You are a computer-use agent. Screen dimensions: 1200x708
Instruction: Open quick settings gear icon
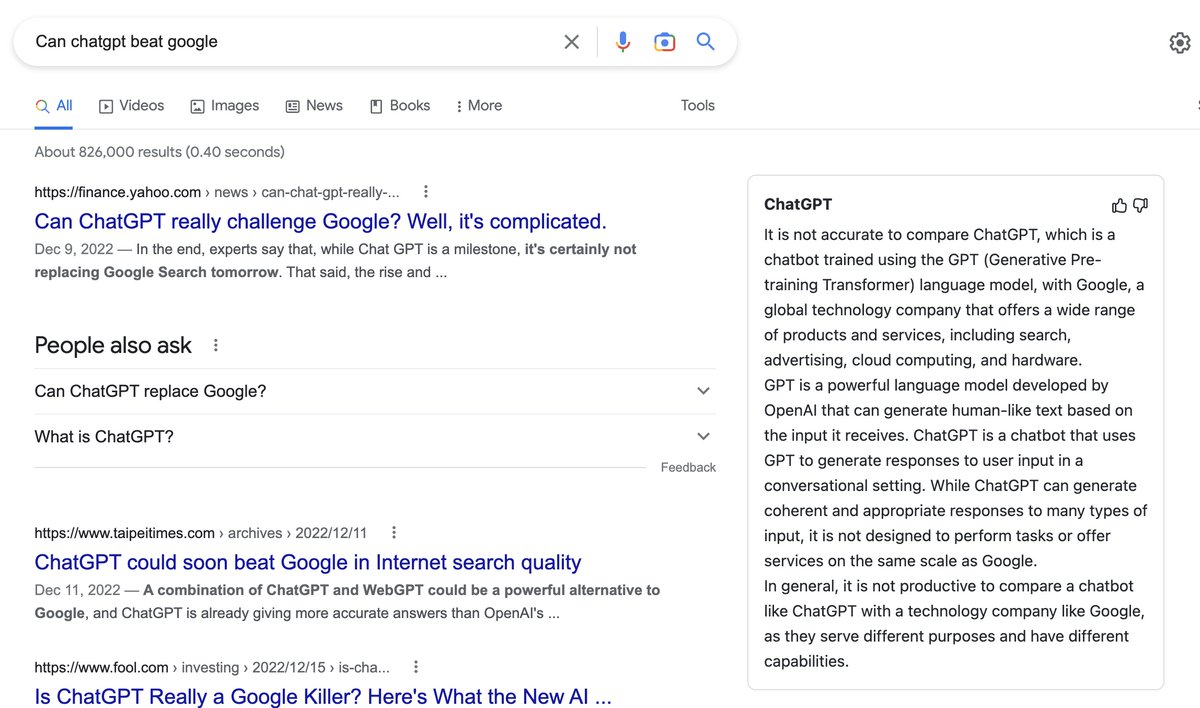(1179, 42)
